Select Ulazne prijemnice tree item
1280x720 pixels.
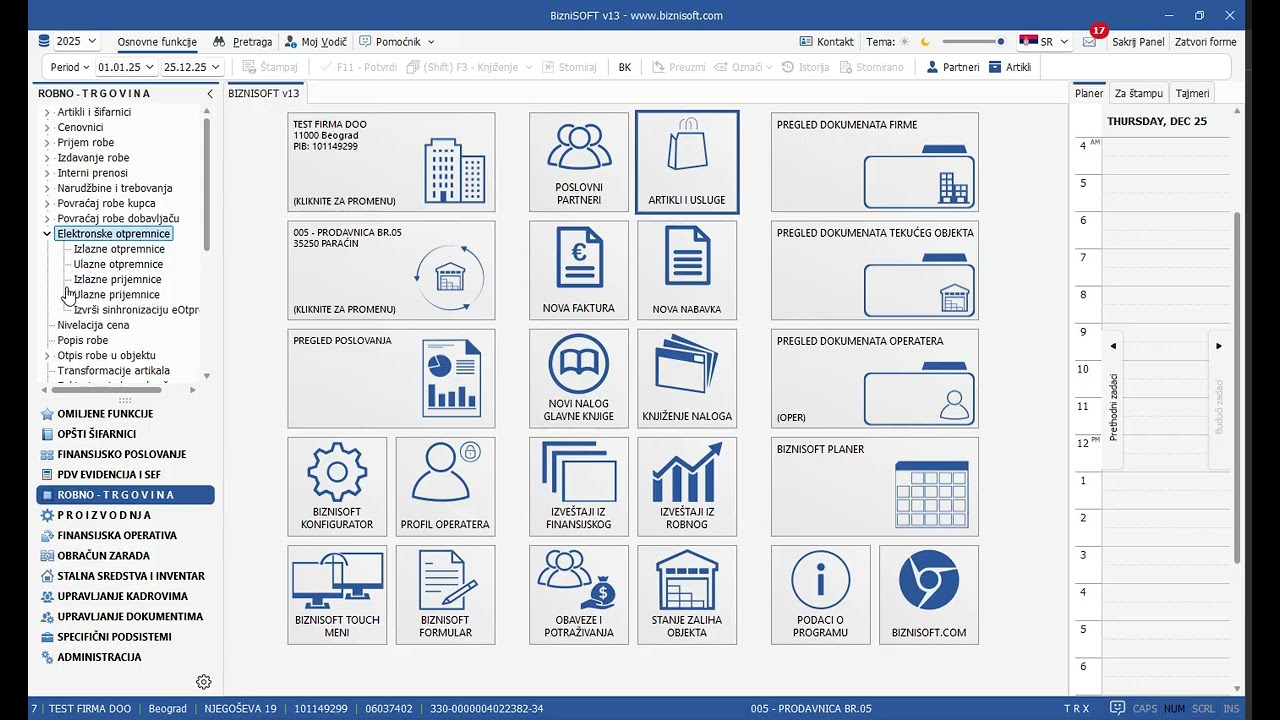(x=116, y=295)
